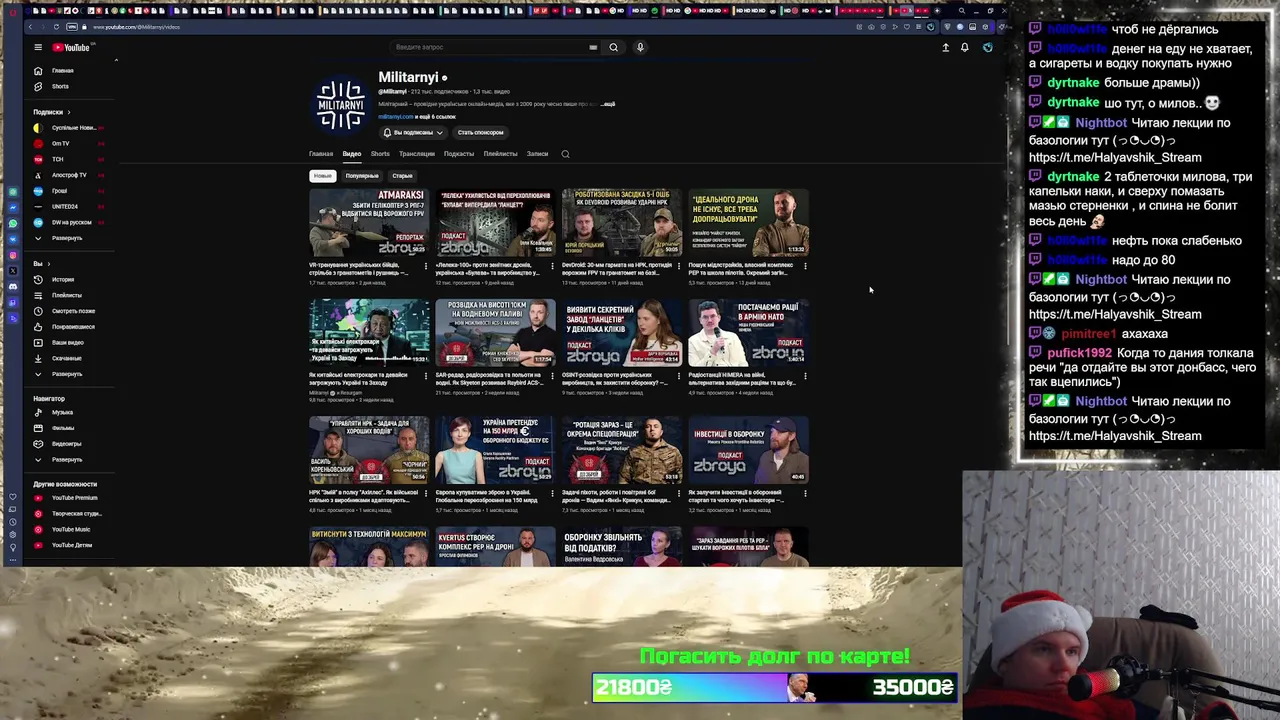Open Opera sidebar settings gear

point(13,534)
